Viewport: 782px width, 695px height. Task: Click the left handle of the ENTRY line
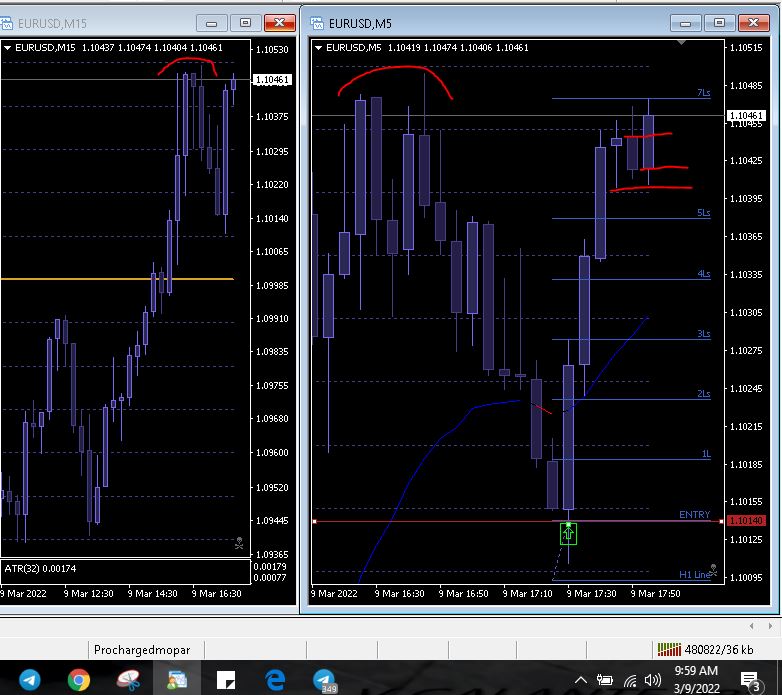point(314,521)
